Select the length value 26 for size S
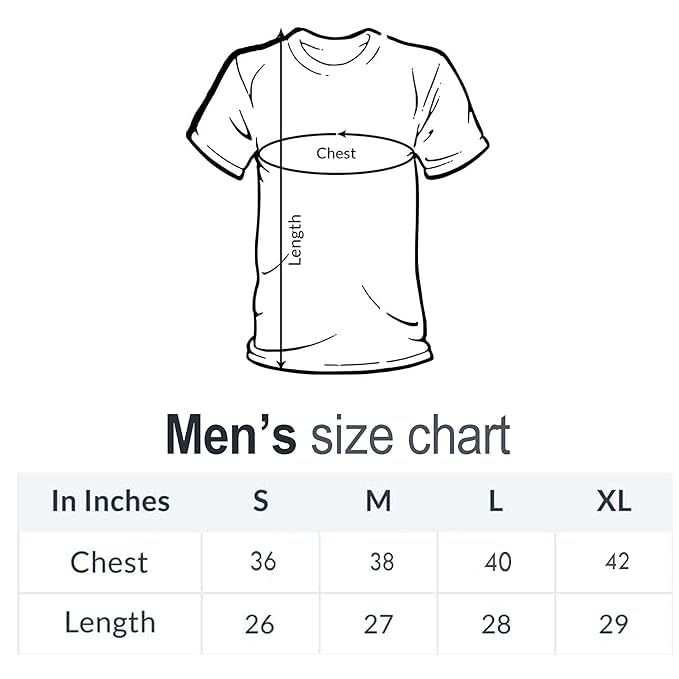This screenshot has height=679, width=679. click(x=259, y=624)
